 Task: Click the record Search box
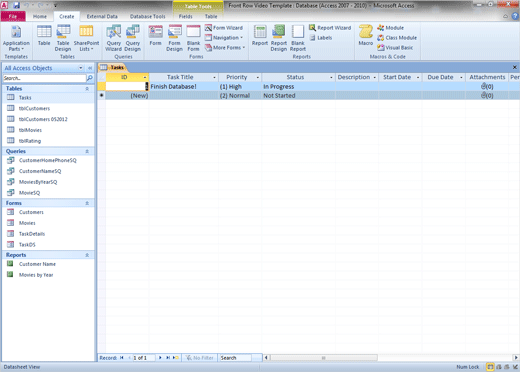coord(235,358)
